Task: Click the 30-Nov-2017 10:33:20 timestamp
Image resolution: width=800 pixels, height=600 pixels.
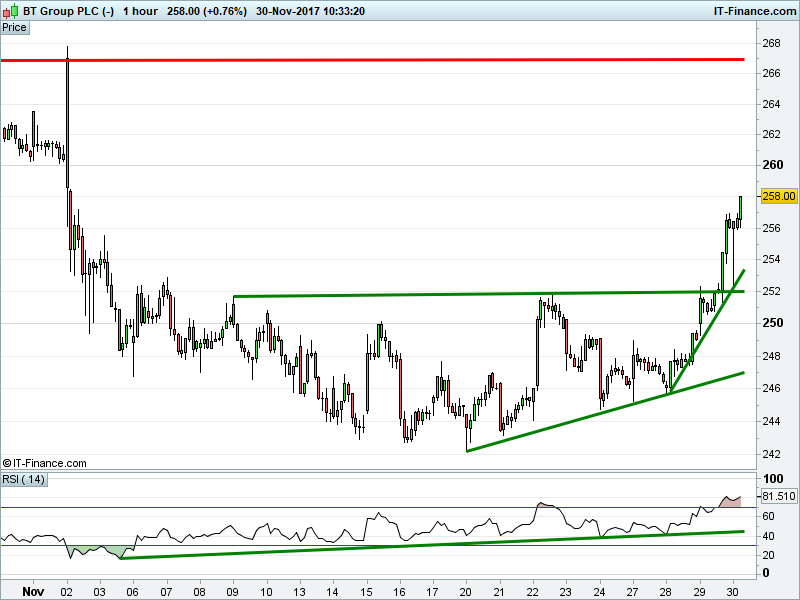Action: 310,11
